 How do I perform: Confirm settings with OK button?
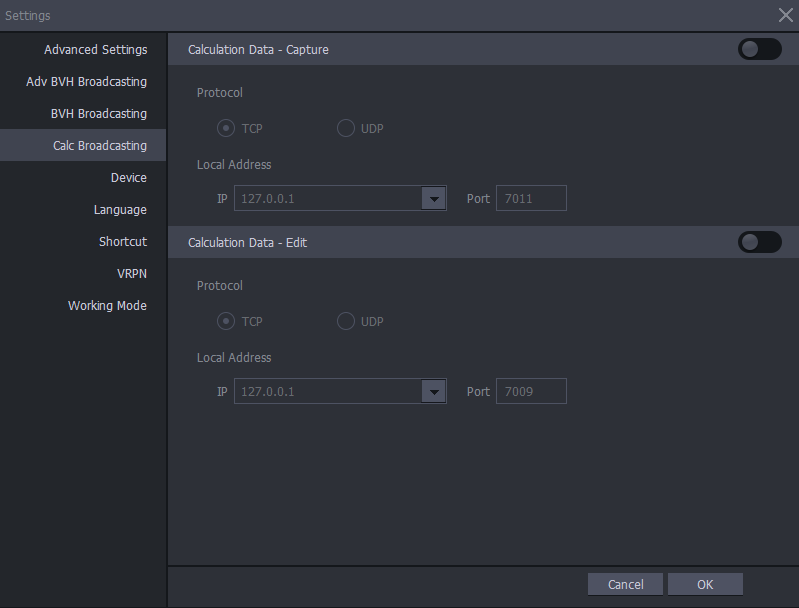705,584
